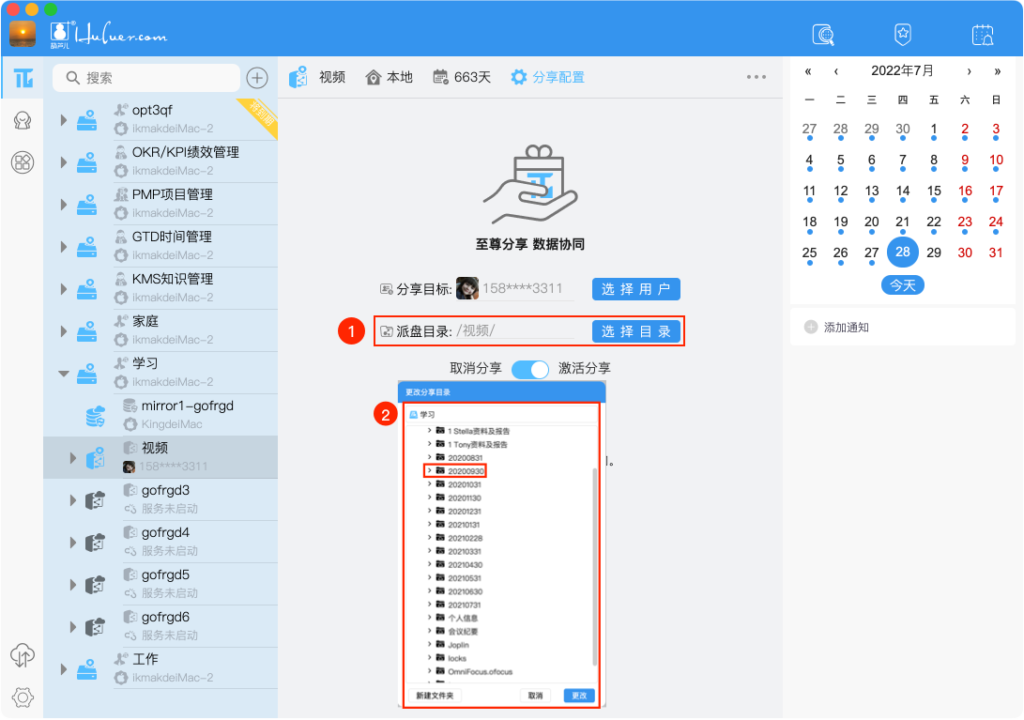Expand folder 20201031 in the directory dialog

429,484
